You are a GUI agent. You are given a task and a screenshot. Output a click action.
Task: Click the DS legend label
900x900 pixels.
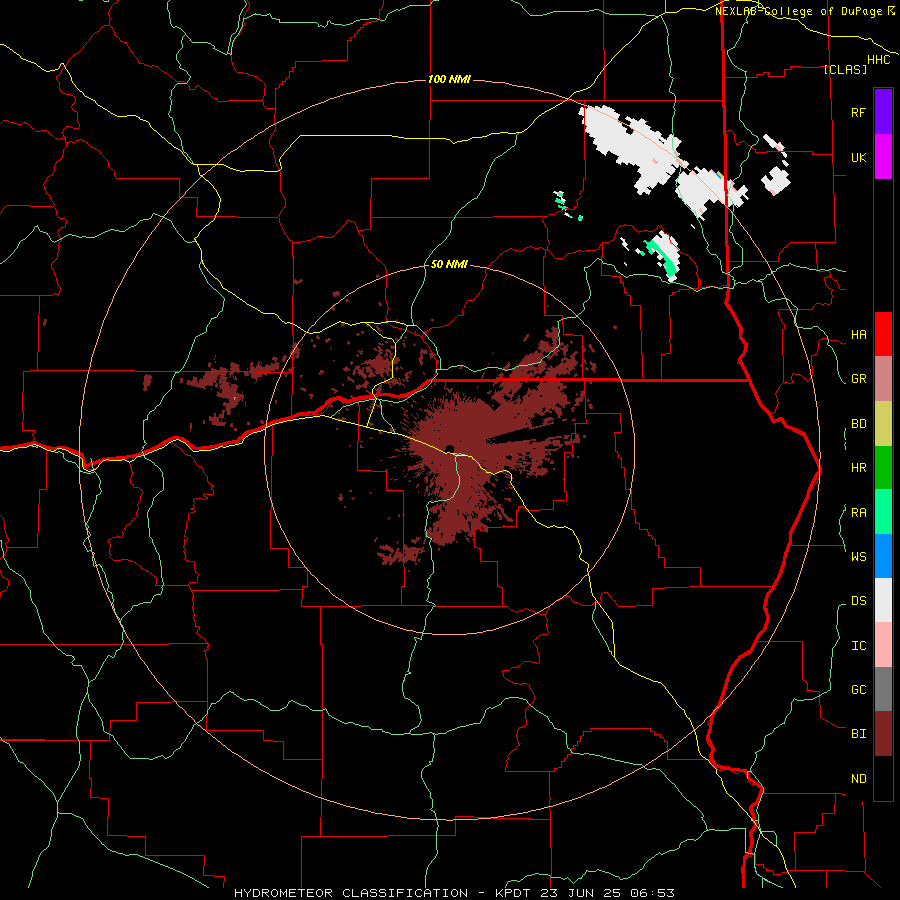pyautogui.click(x=858, y=601)
